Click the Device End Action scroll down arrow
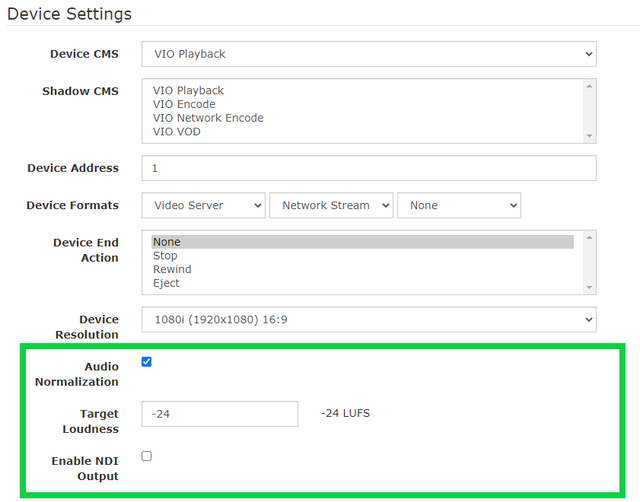The width and height of the screenshot is (640, 502). tap(589, 287)
